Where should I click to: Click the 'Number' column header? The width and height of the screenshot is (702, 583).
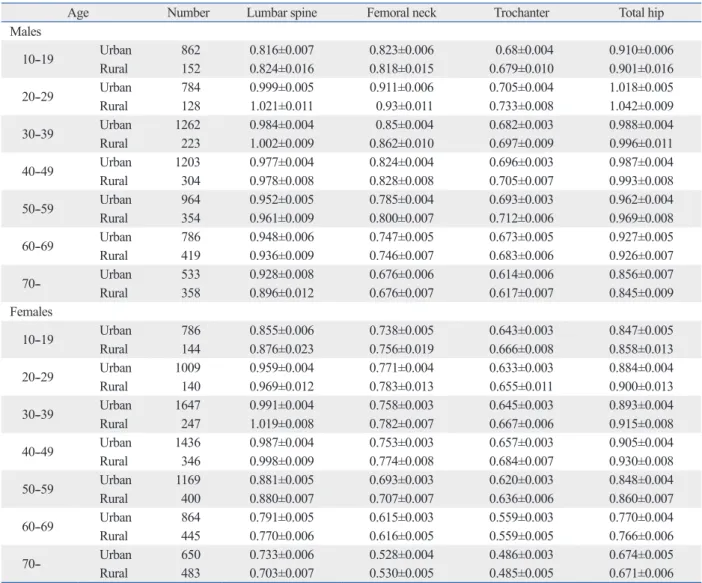point(188,13)
